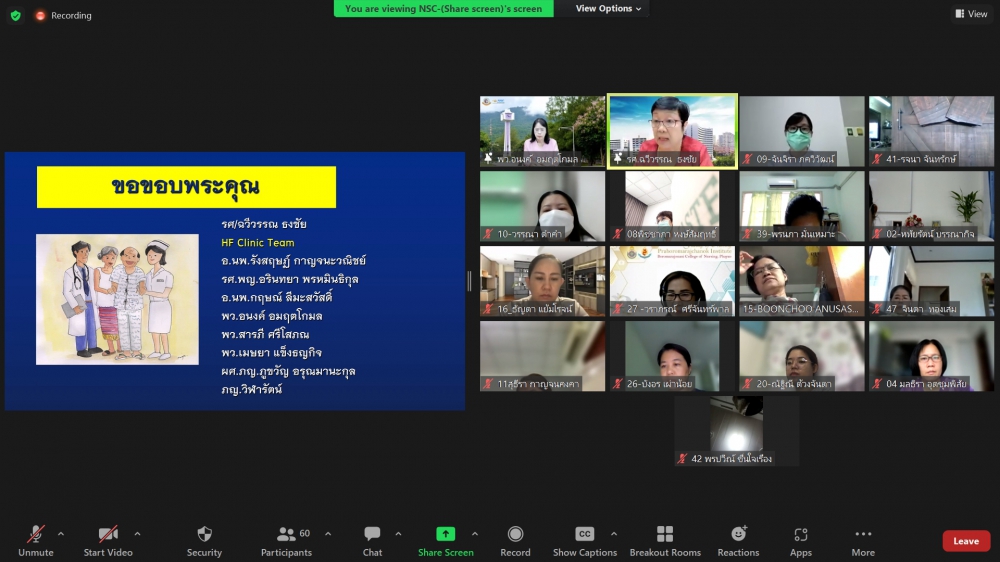Expand the View Options dropdown
The width and height of the screenshot is (1000, 562).
[610, 9]
